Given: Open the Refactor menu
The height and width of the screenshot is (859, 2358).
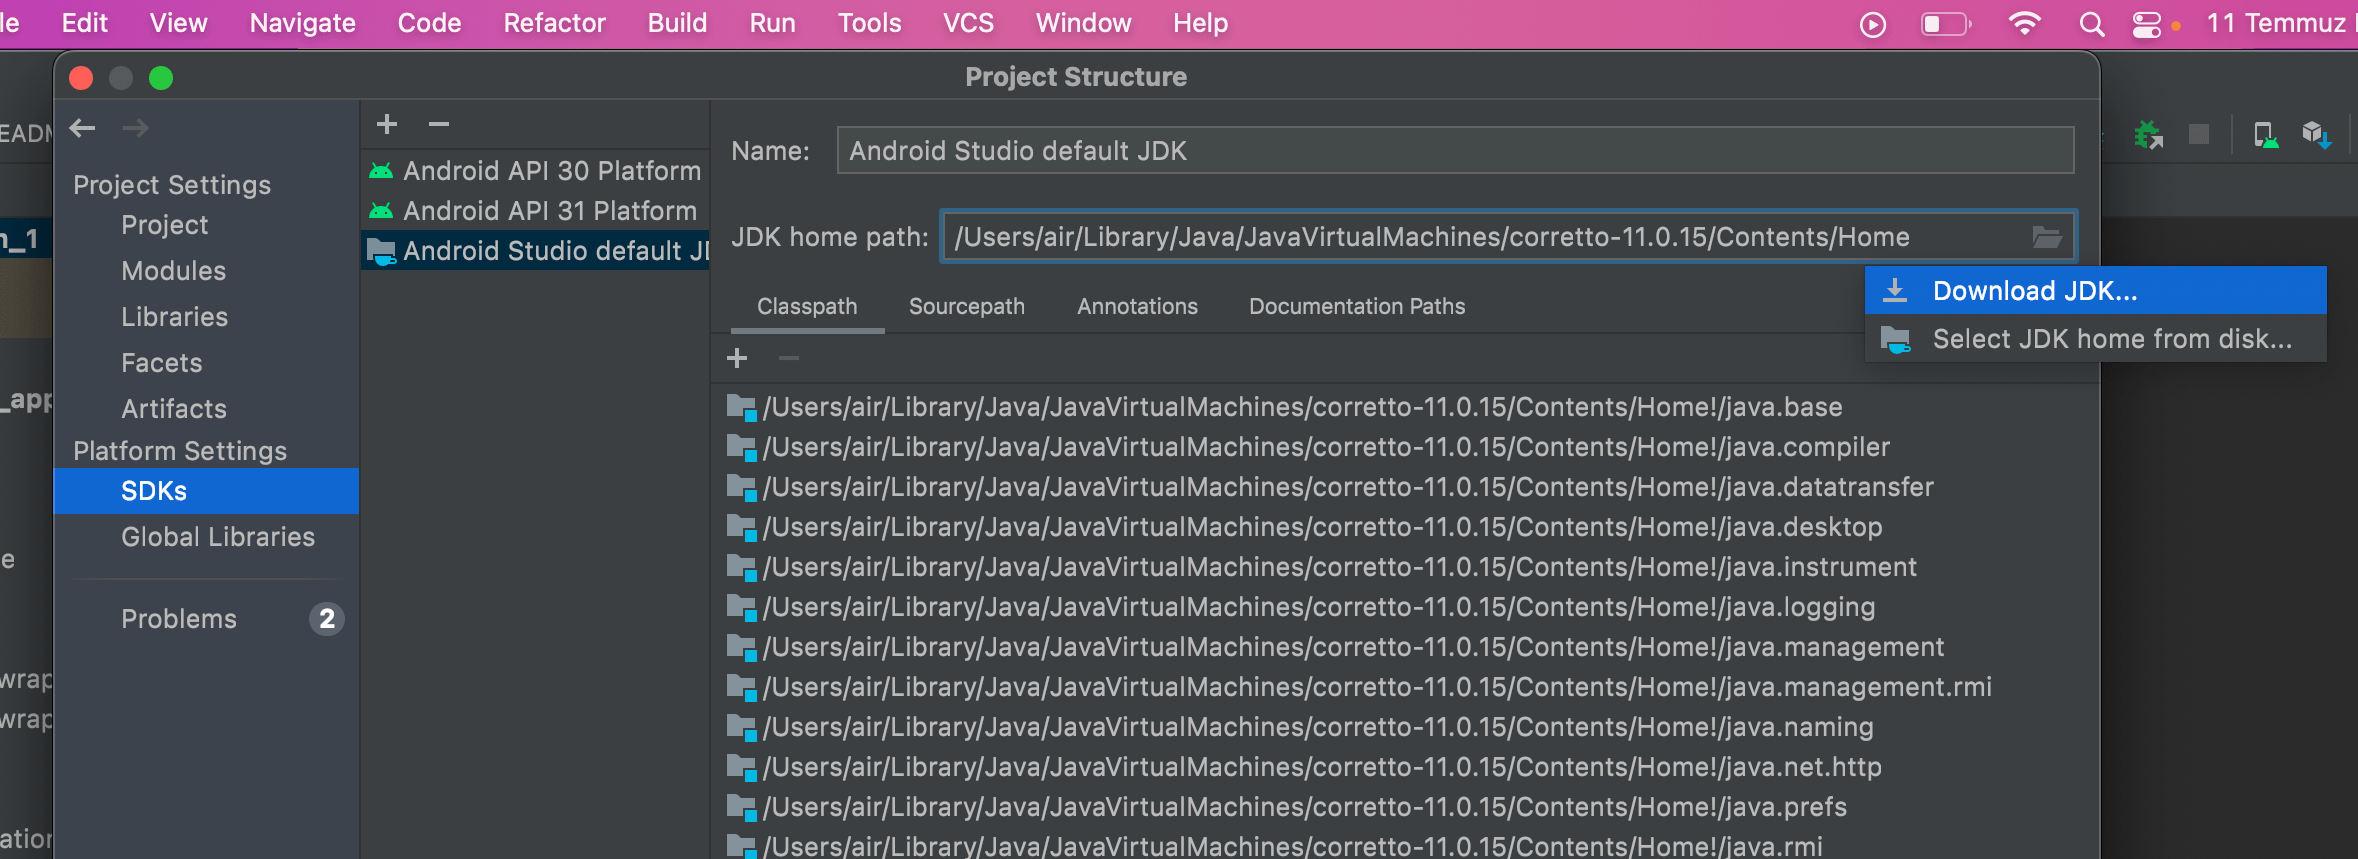Looking at the screenshot, I should (554, 23).
